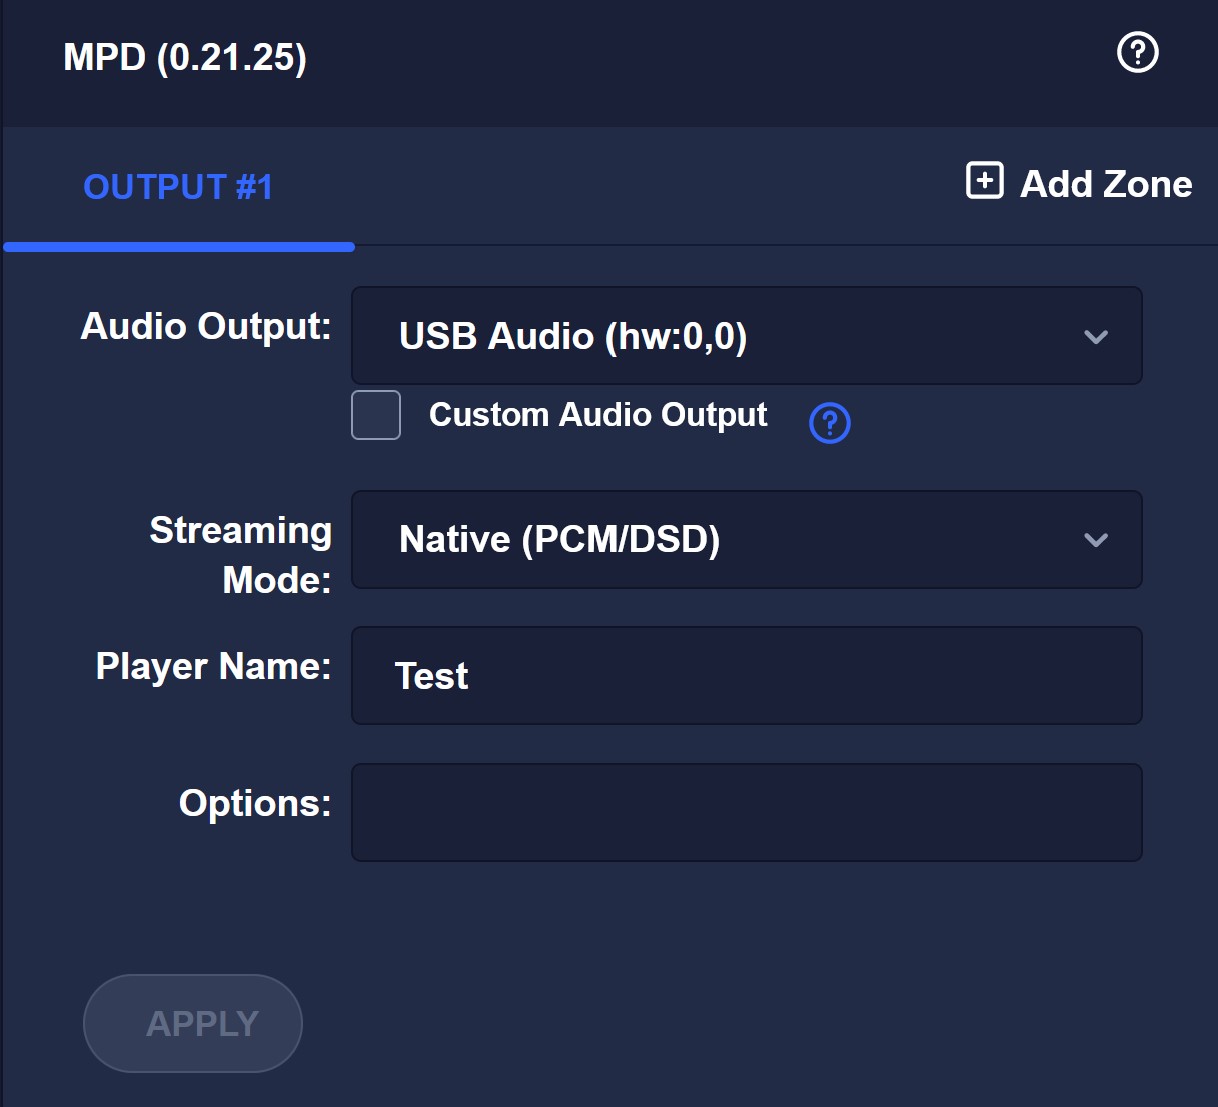Screen dimensions: 1218x1107
Task: Click the Player Name label
Action: click(x=214, y=666)
